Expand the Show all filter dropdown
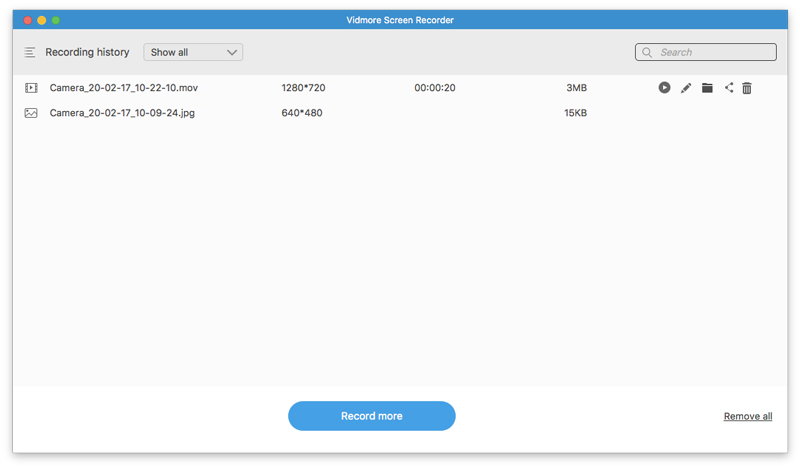800x468 pixels. 193,52
